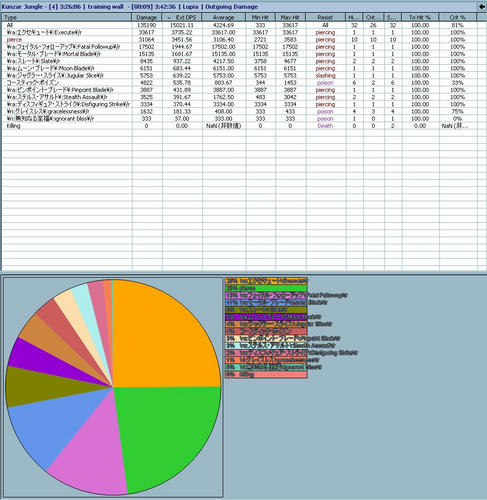Select the All row in table
This screenshot has height=500, width=487.
pyautogui.click(x=239, y=25)
